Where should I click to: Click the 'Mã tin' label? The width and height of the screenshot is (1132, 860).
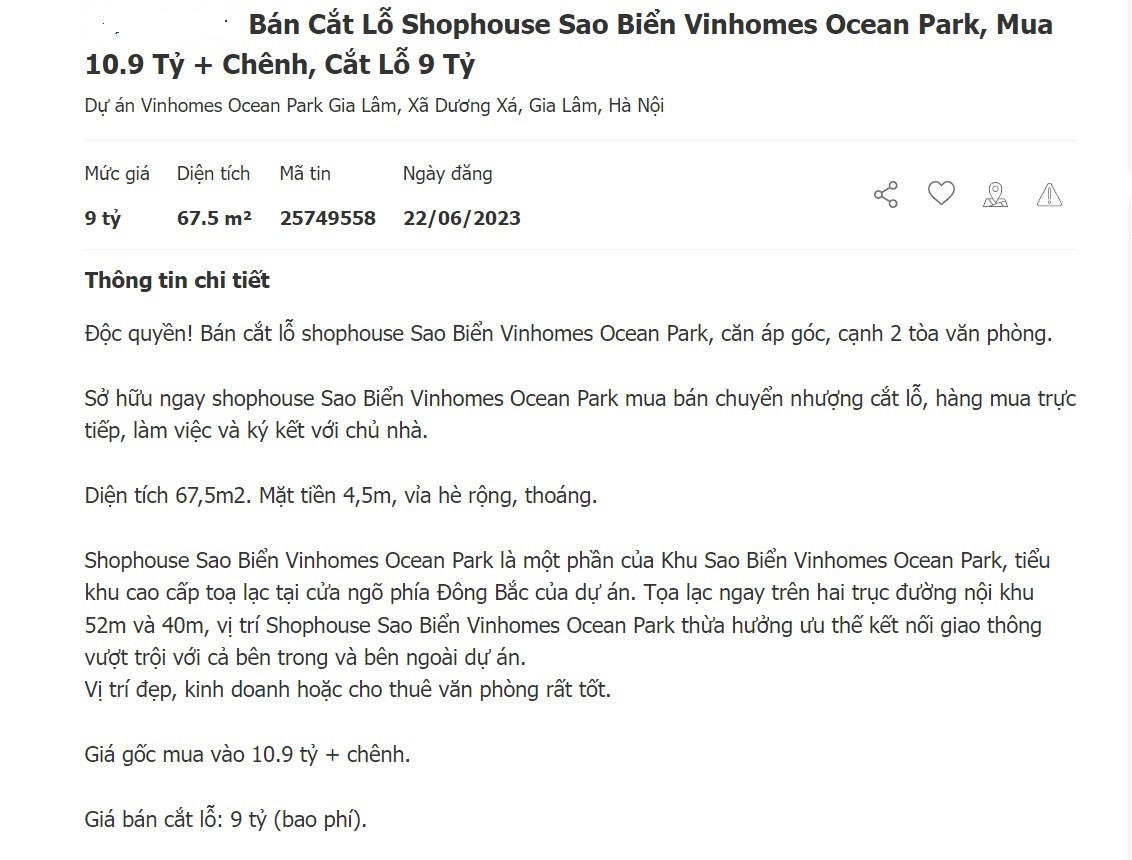click(305, 174)
